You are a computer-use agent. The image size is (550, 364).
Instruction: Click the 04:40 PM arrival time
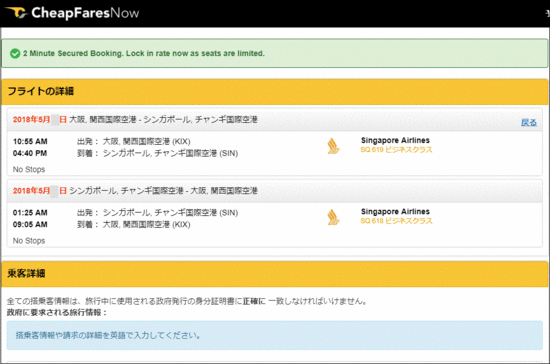[30, 153]
